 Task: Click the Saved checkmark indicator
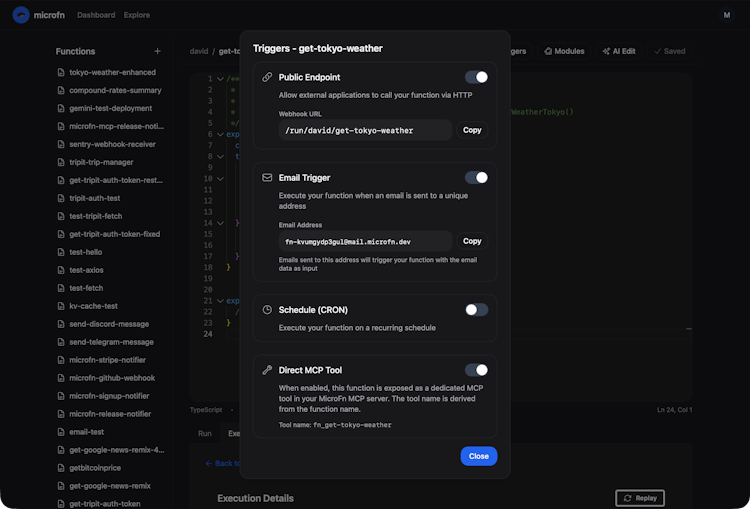(x=657, y=51)
